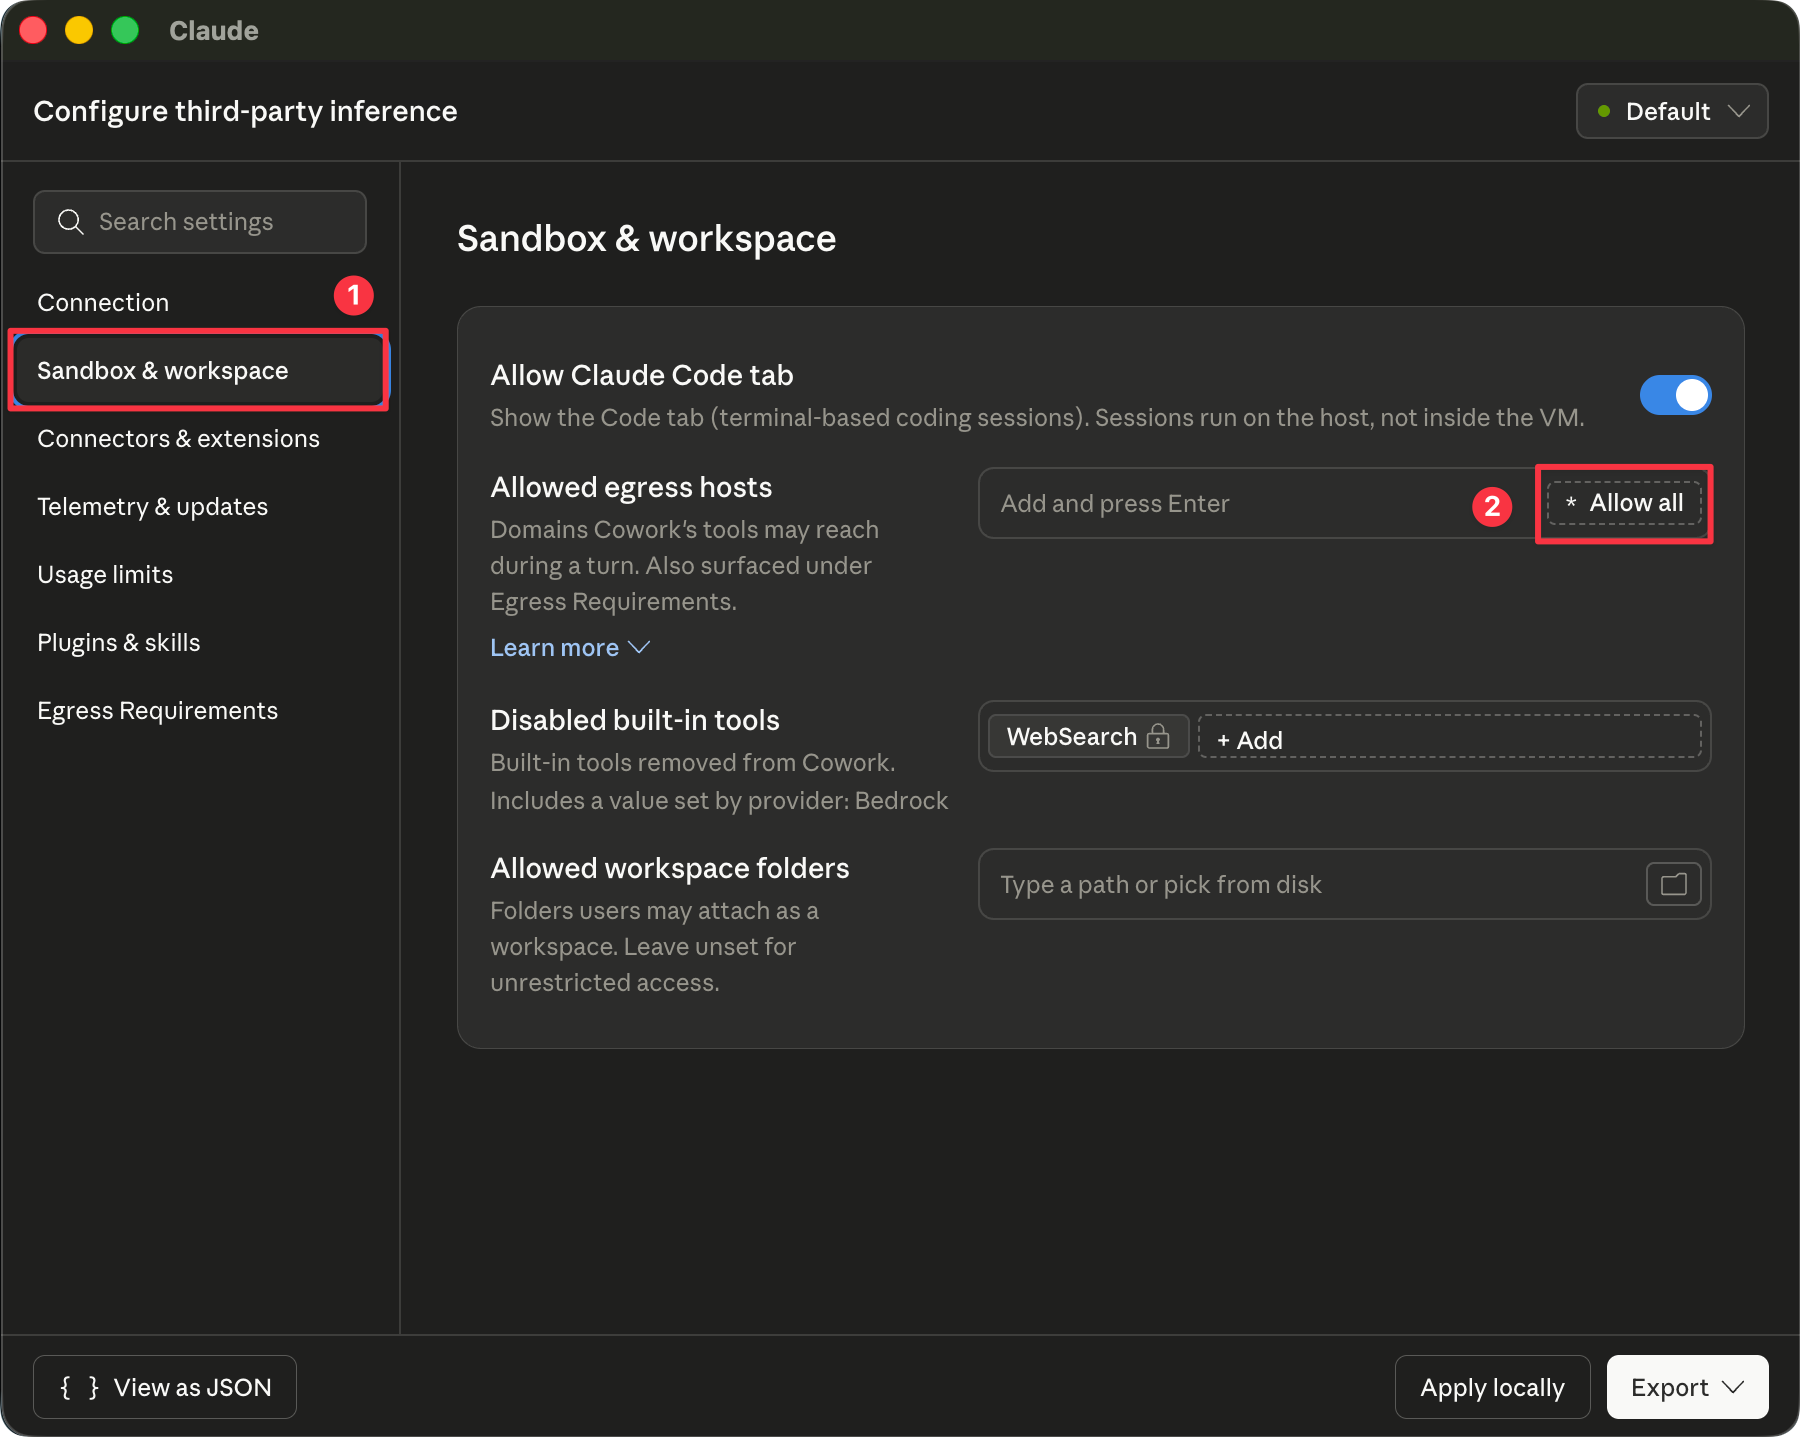Open the Export dropdown button
The width and height of the screenshot is (1800, 1437).
(x=1687, y=1387)
